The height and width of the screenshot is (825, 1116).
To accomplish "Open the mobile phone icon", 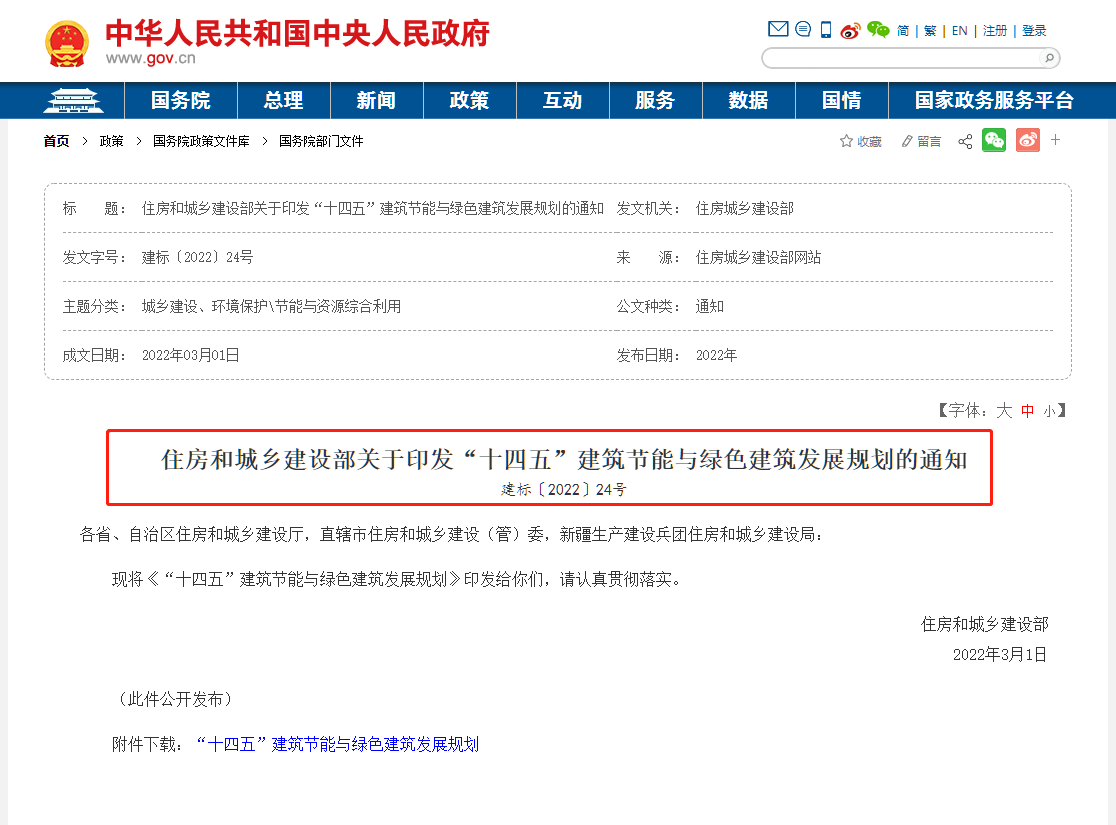I will coord(826,30).
